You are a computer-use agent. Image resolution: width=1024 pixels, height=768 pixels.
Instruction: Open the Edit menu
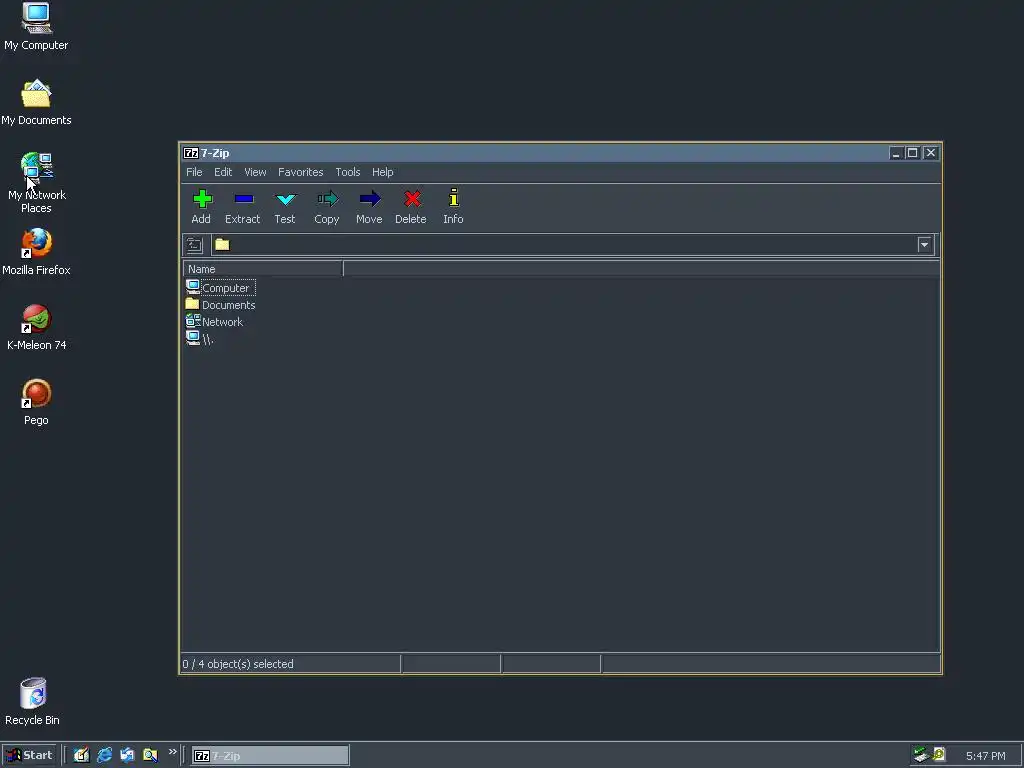tap(223, 172)
